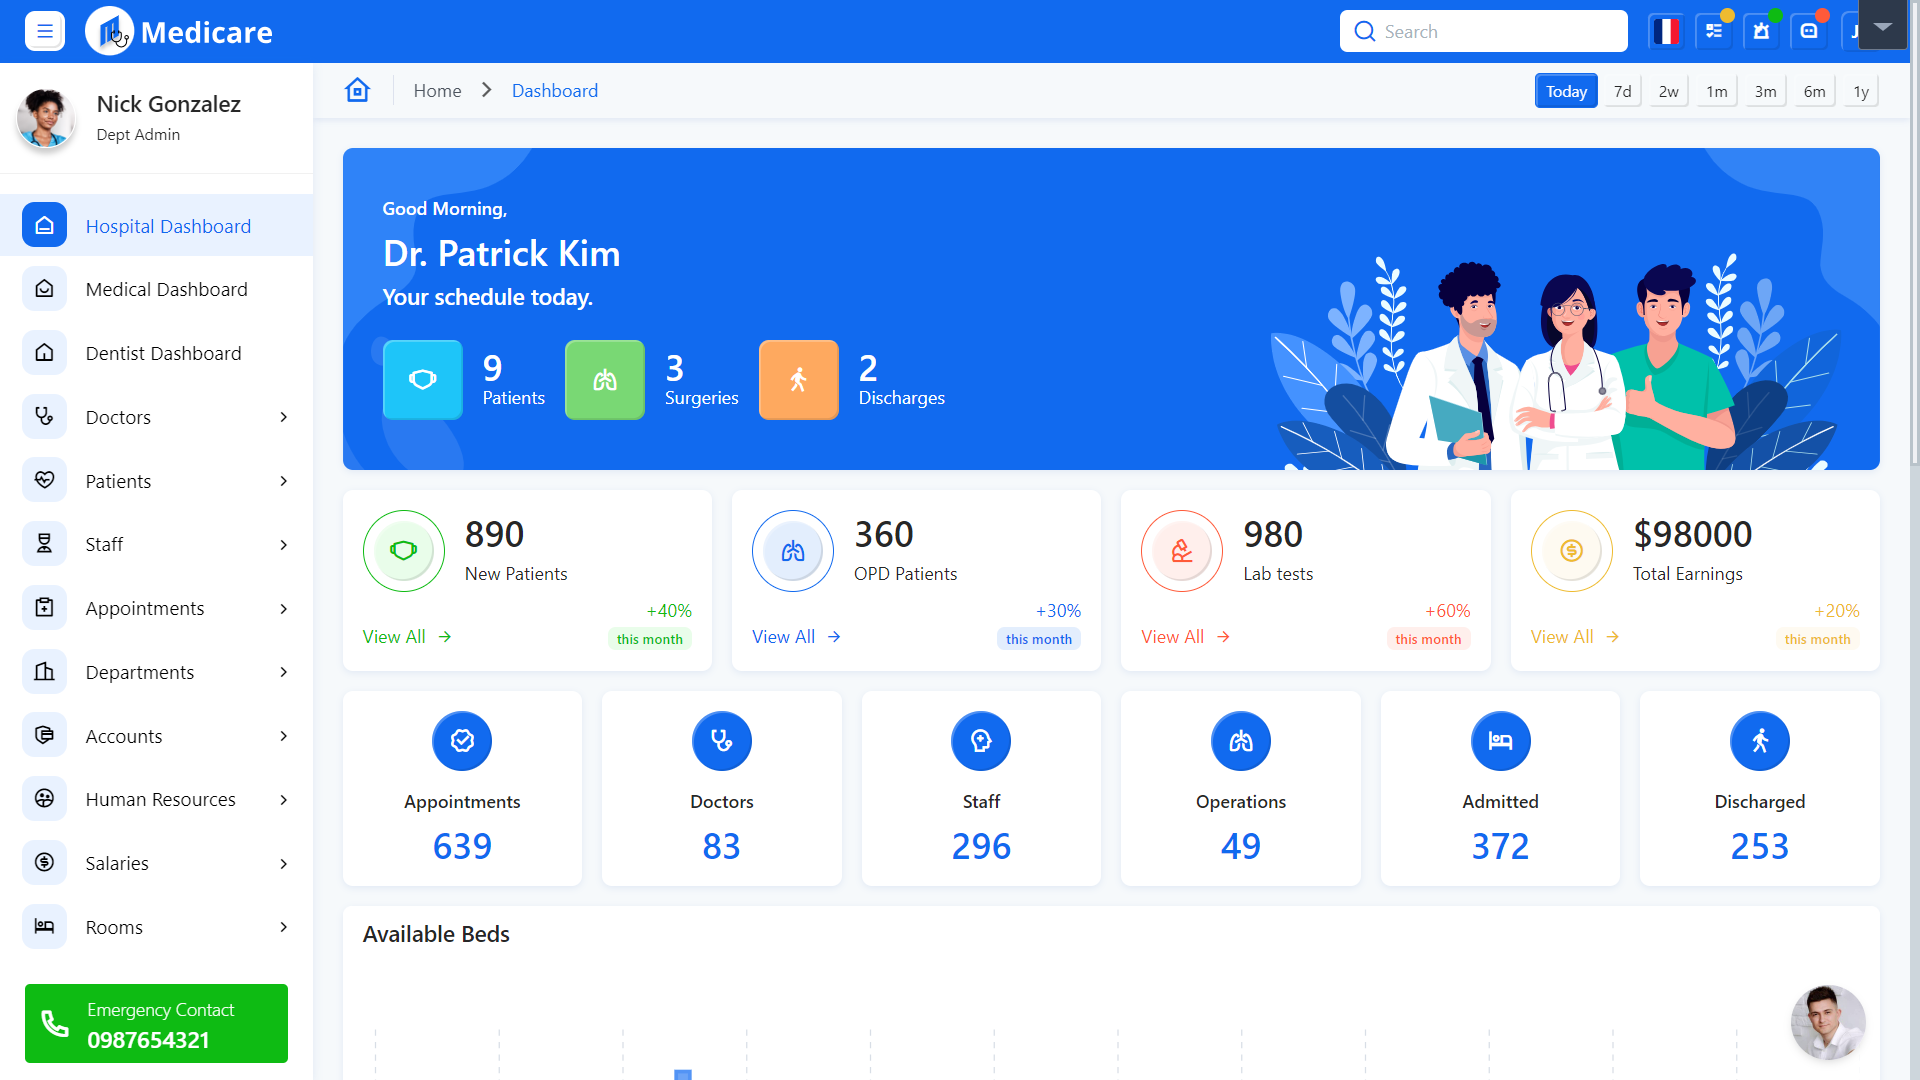The width and height of the screenshot is (1920, 1080).
Task: Select the Appointments circle icon
Action: click(x=461, y=741)
